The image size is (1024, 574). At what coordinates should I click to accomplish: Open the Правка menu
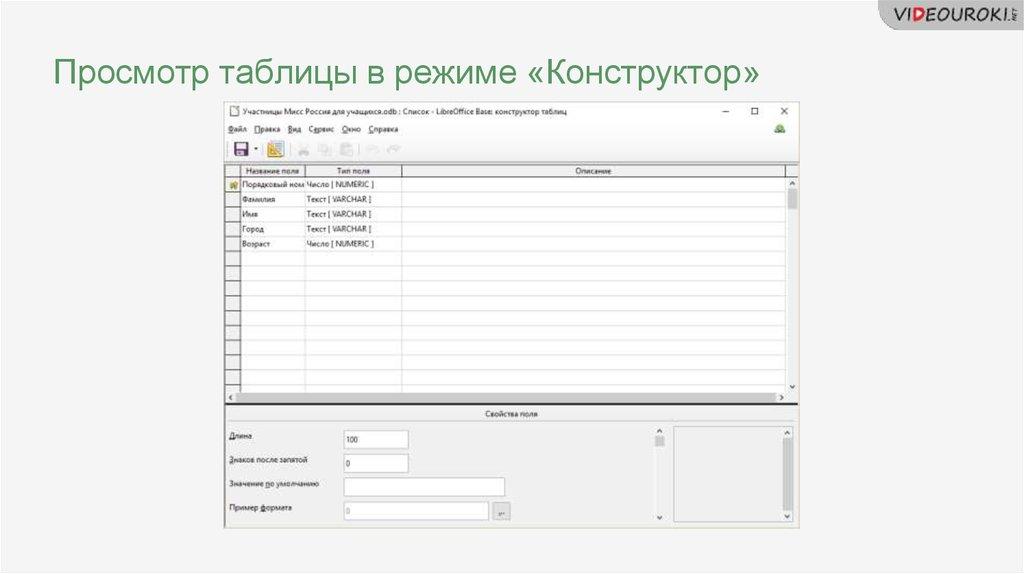(267, 129)
